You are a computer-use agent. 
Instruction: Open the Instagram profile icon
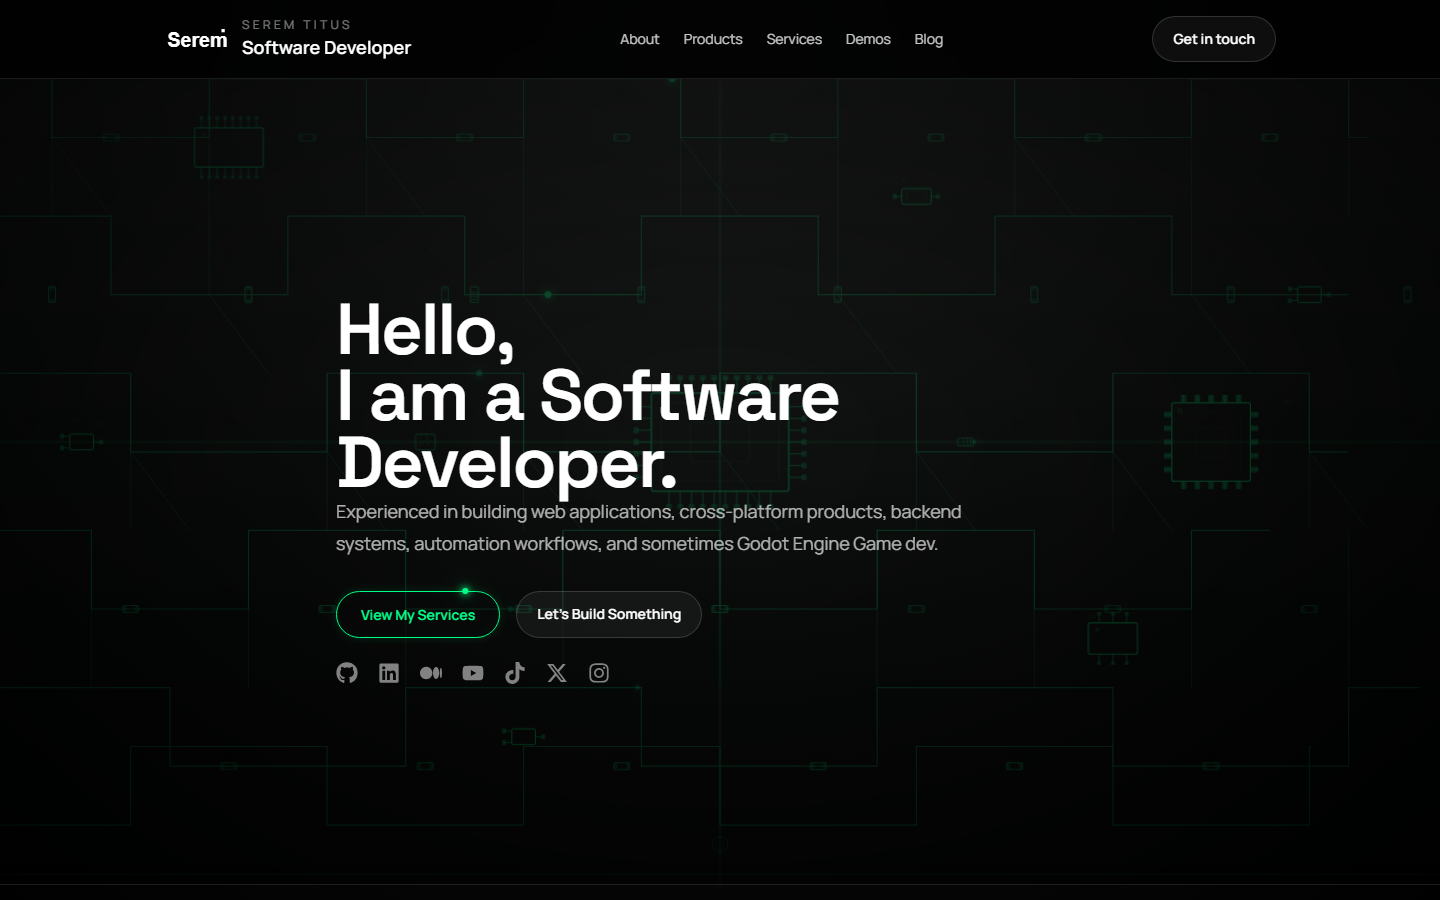[599, 673]
